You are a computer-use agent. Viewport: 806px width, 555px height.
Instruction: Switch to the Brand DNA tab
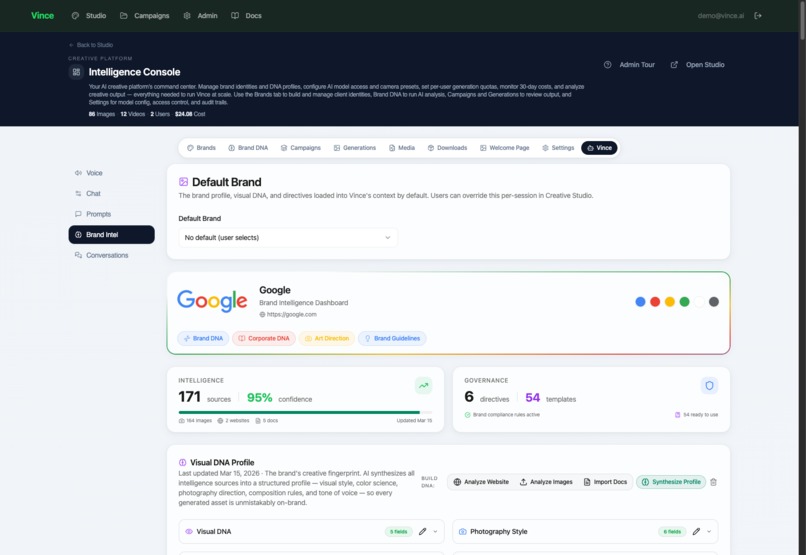[x=248, y=148]
